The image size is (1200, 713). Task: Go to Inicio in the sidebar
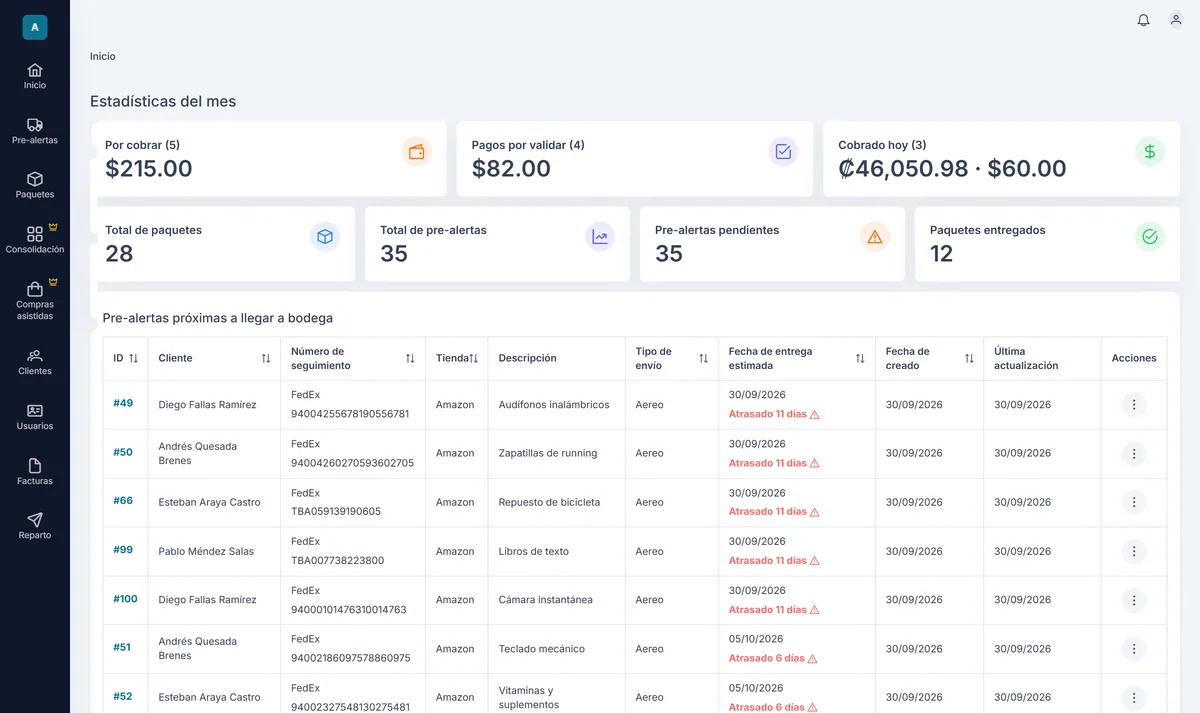pos(35,76)
